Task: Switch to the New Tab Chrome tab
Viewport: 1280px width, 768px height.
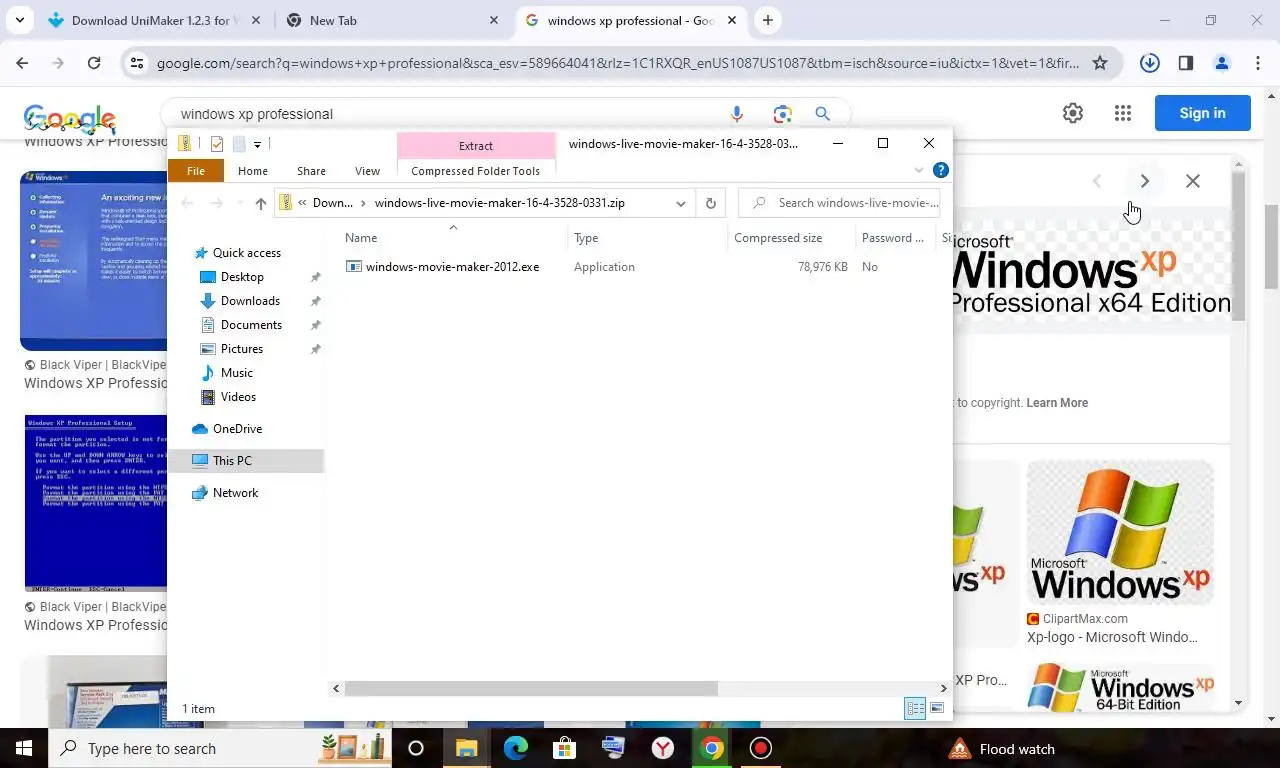Action: [392, 20]
